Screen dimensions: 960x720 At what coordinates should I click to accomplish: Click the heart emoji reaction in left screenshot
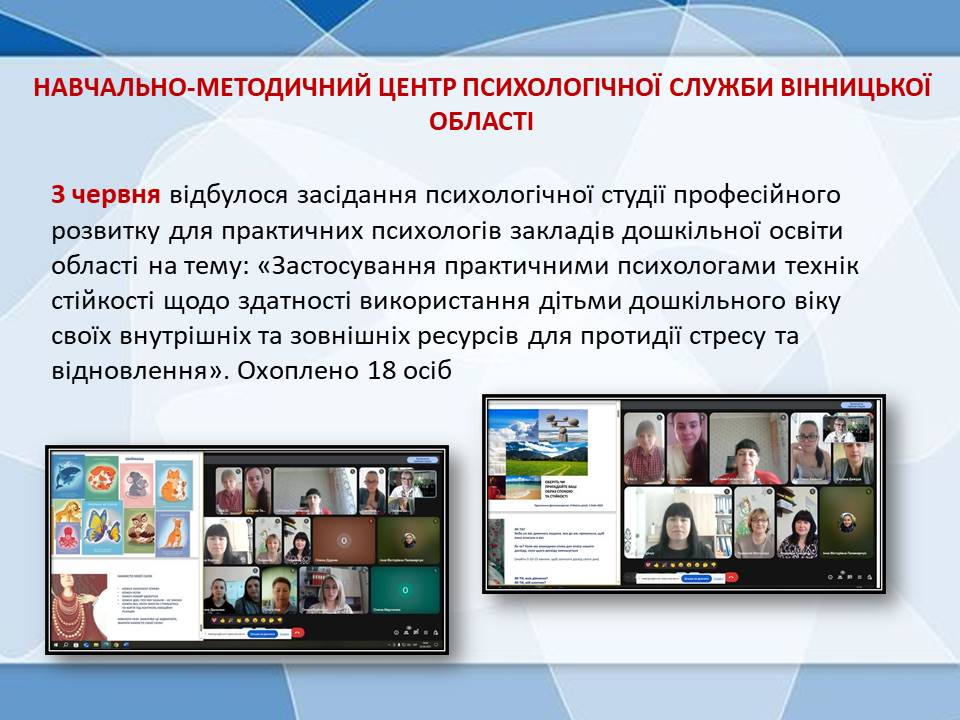point(214,620)
